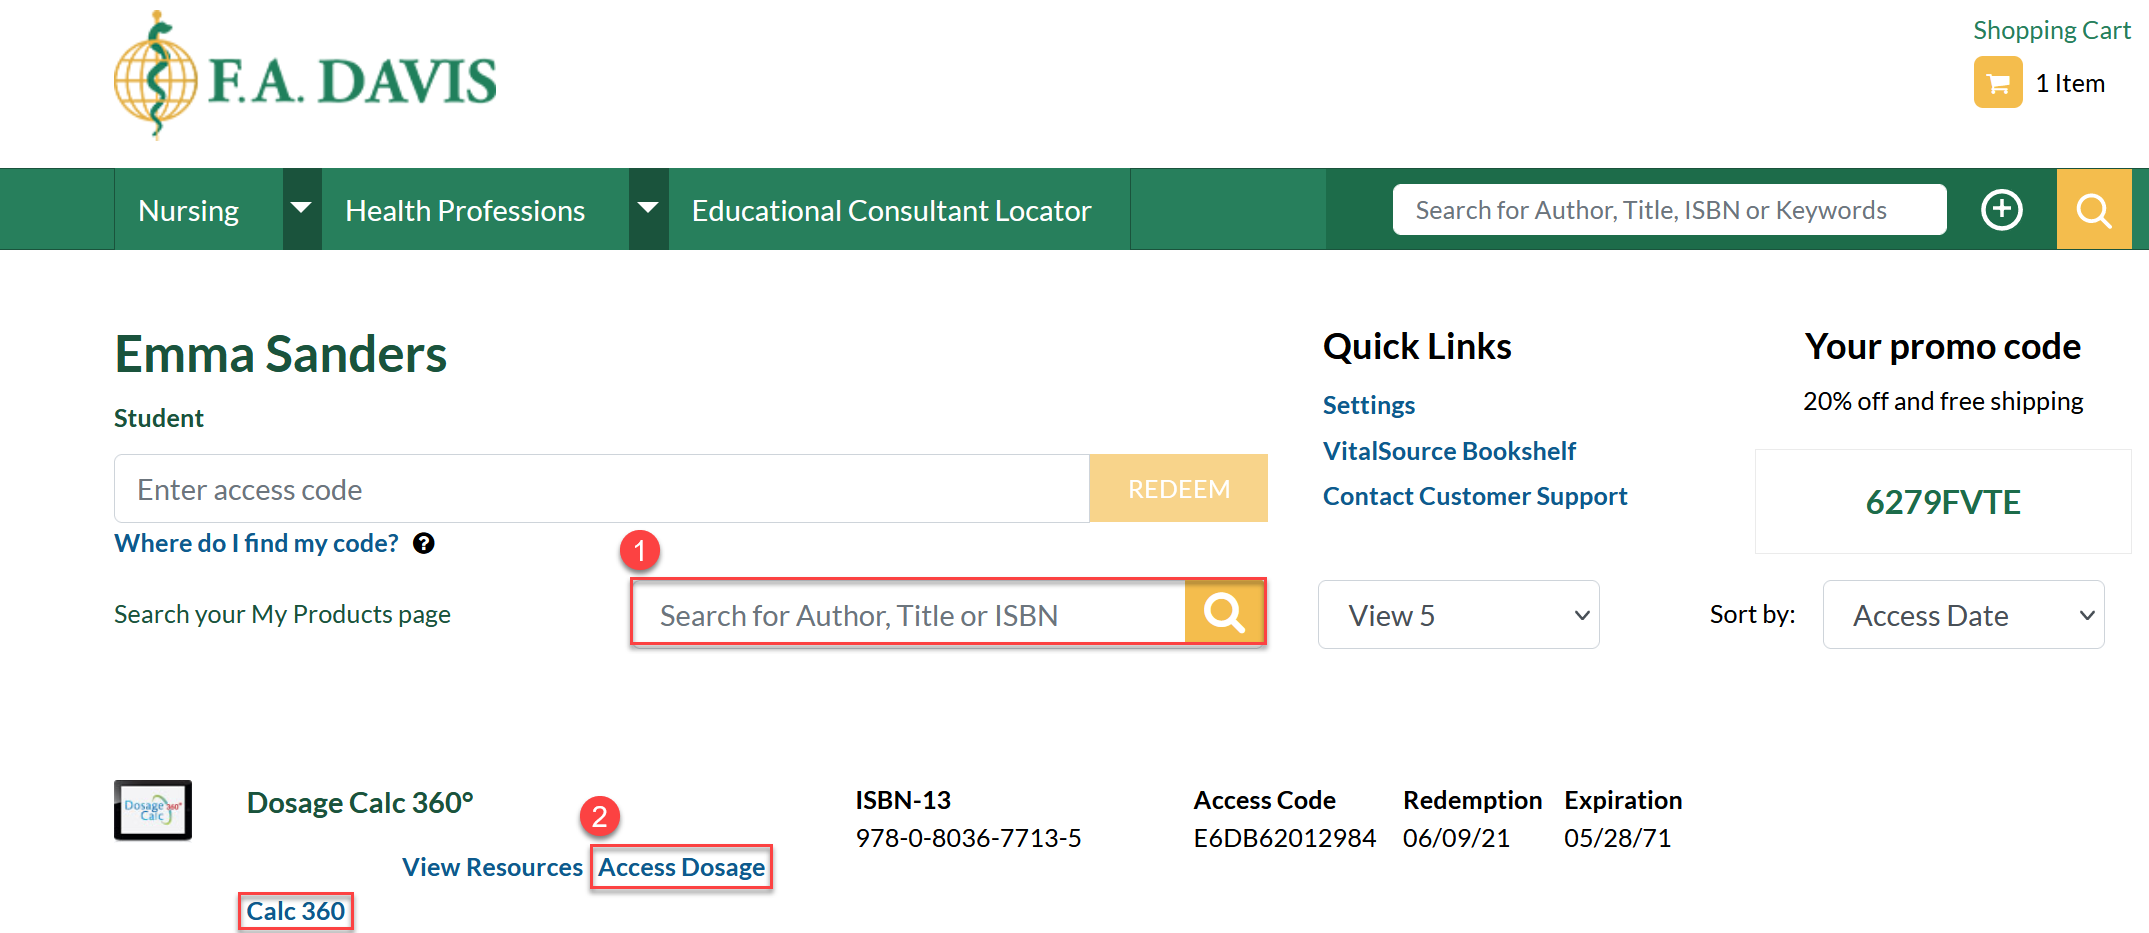Open the Settings quick link

(x=1368, y=405)
